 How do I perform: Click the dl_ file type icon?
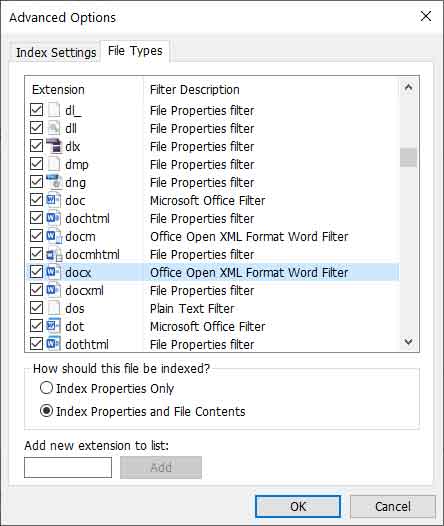[x=54, y=110]
